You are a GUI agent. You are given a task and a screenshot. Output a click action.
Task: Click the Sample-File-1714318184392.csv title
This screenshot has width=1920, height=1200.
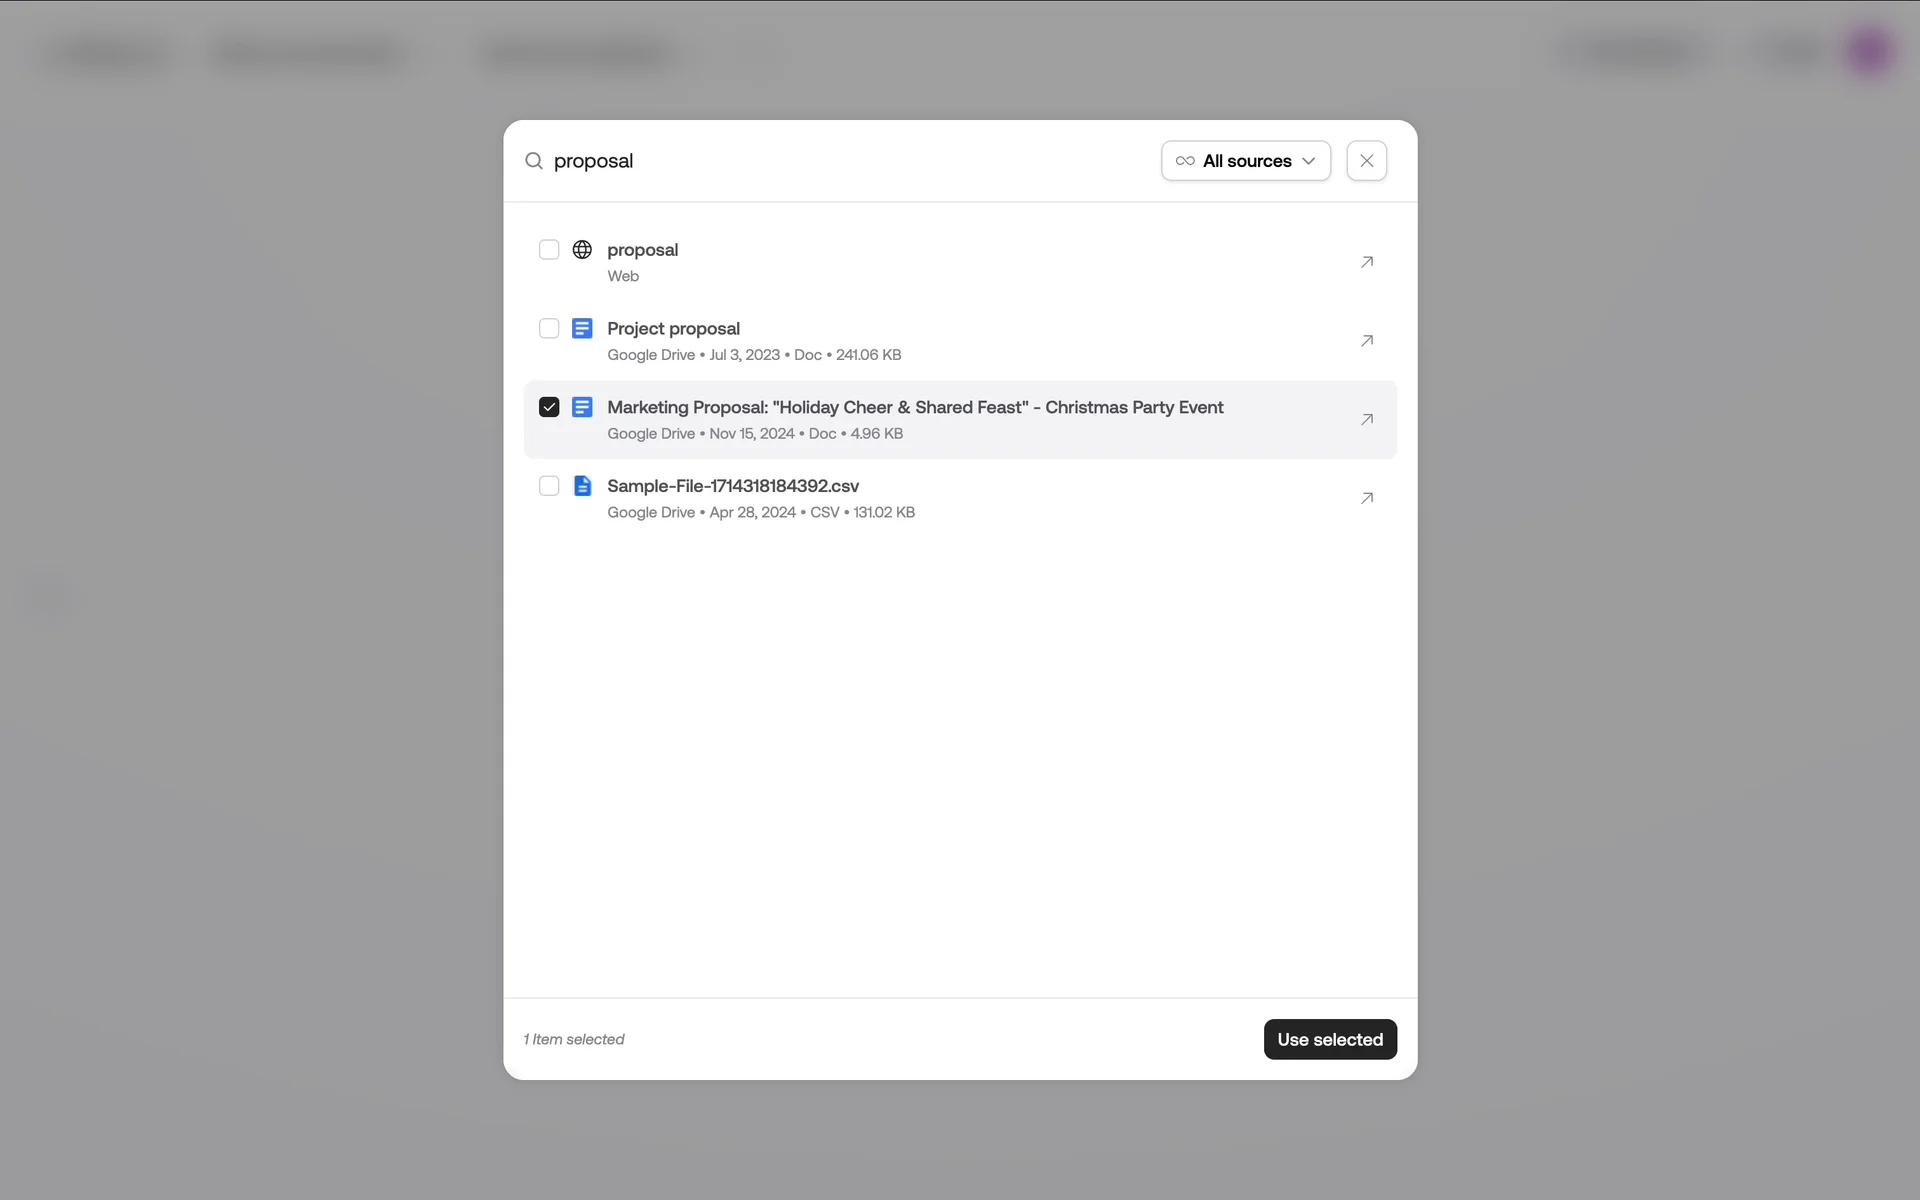click(x=732, y=486)
